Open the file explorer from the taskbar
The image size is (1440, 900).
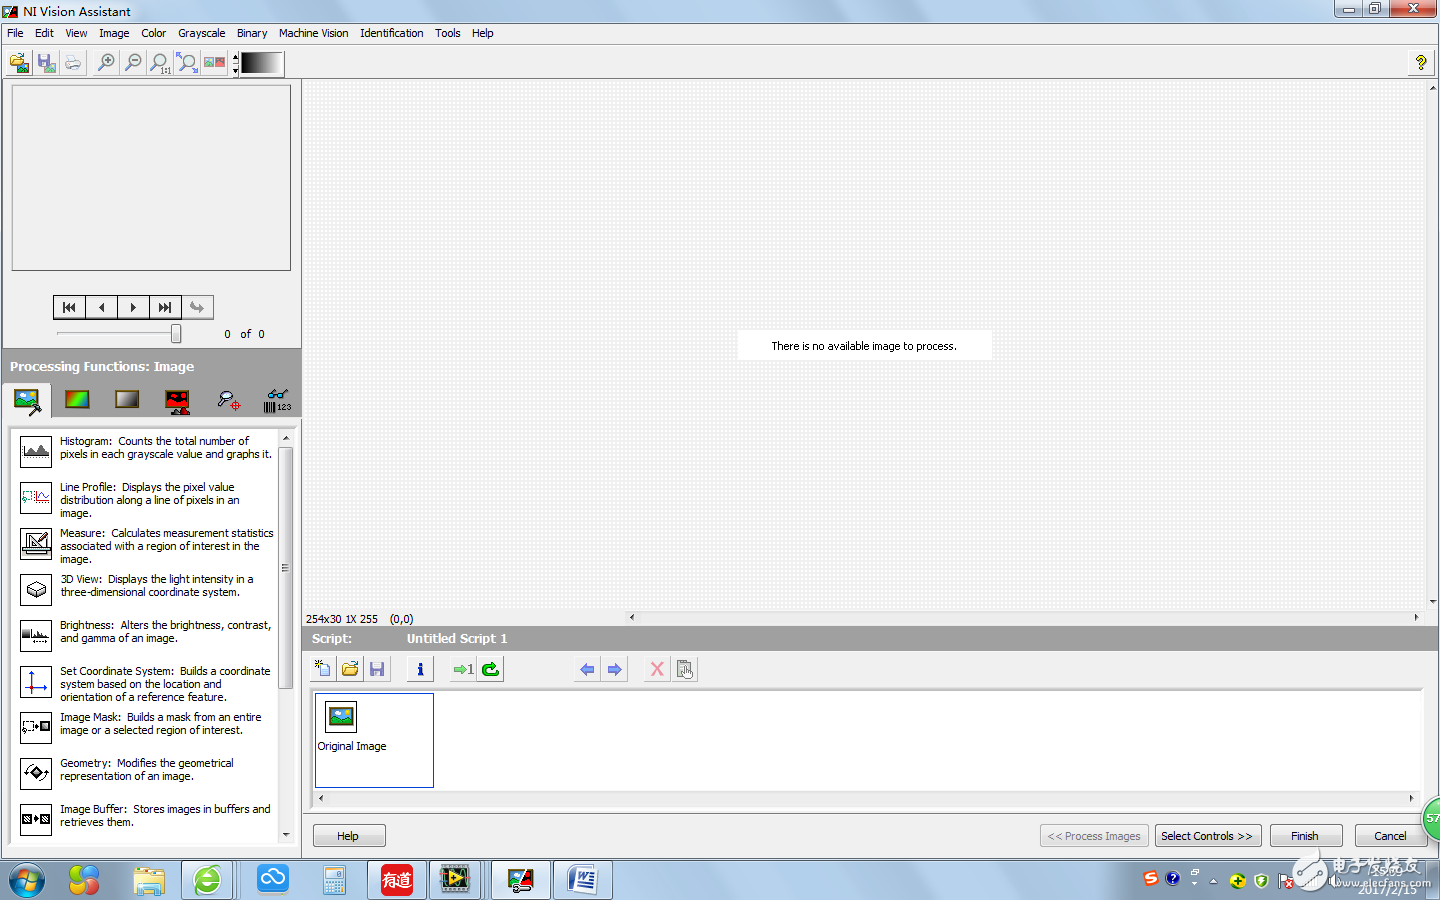(148, 880)
